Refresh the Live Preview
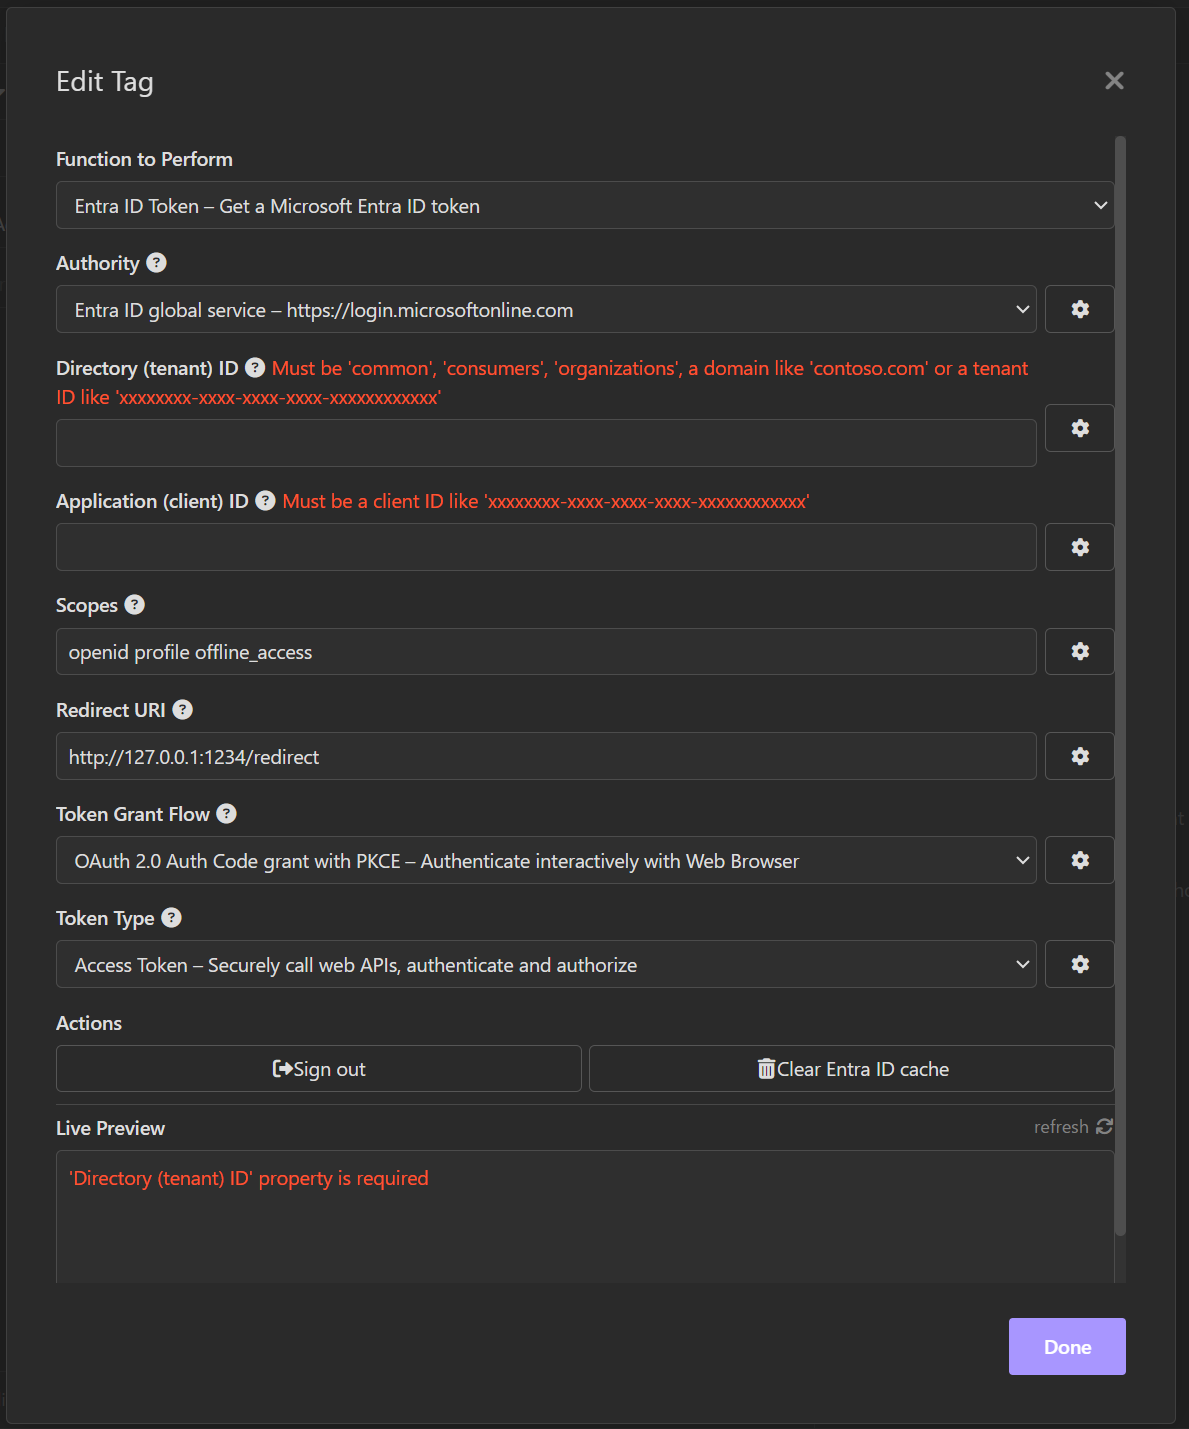This screenshot has height=1429, width=1189. [x=1073, y=1127]
